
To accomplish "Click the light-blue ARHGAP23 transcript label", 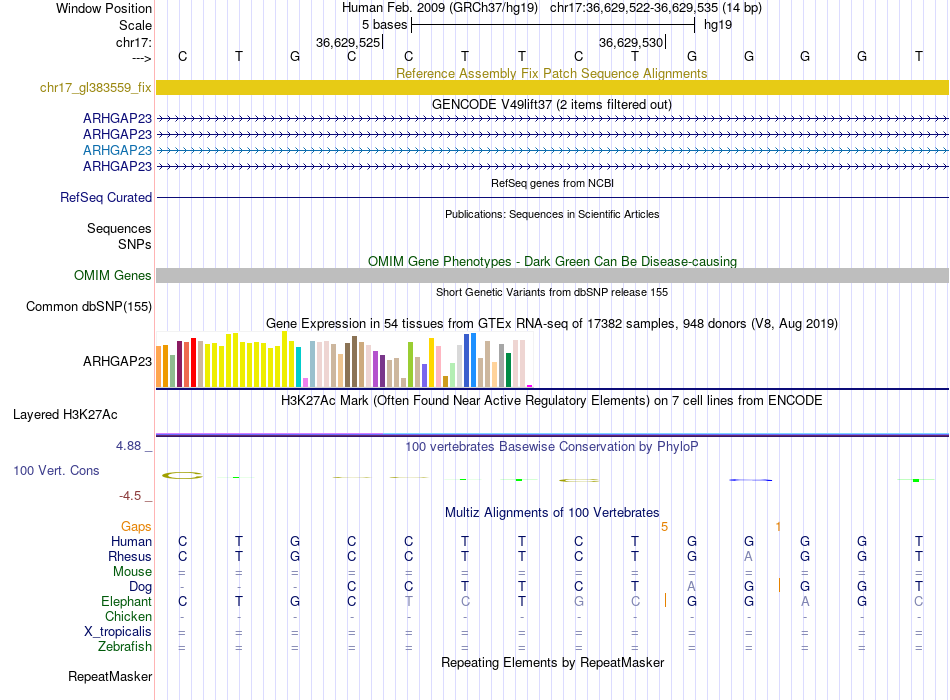I will [118, 150].
